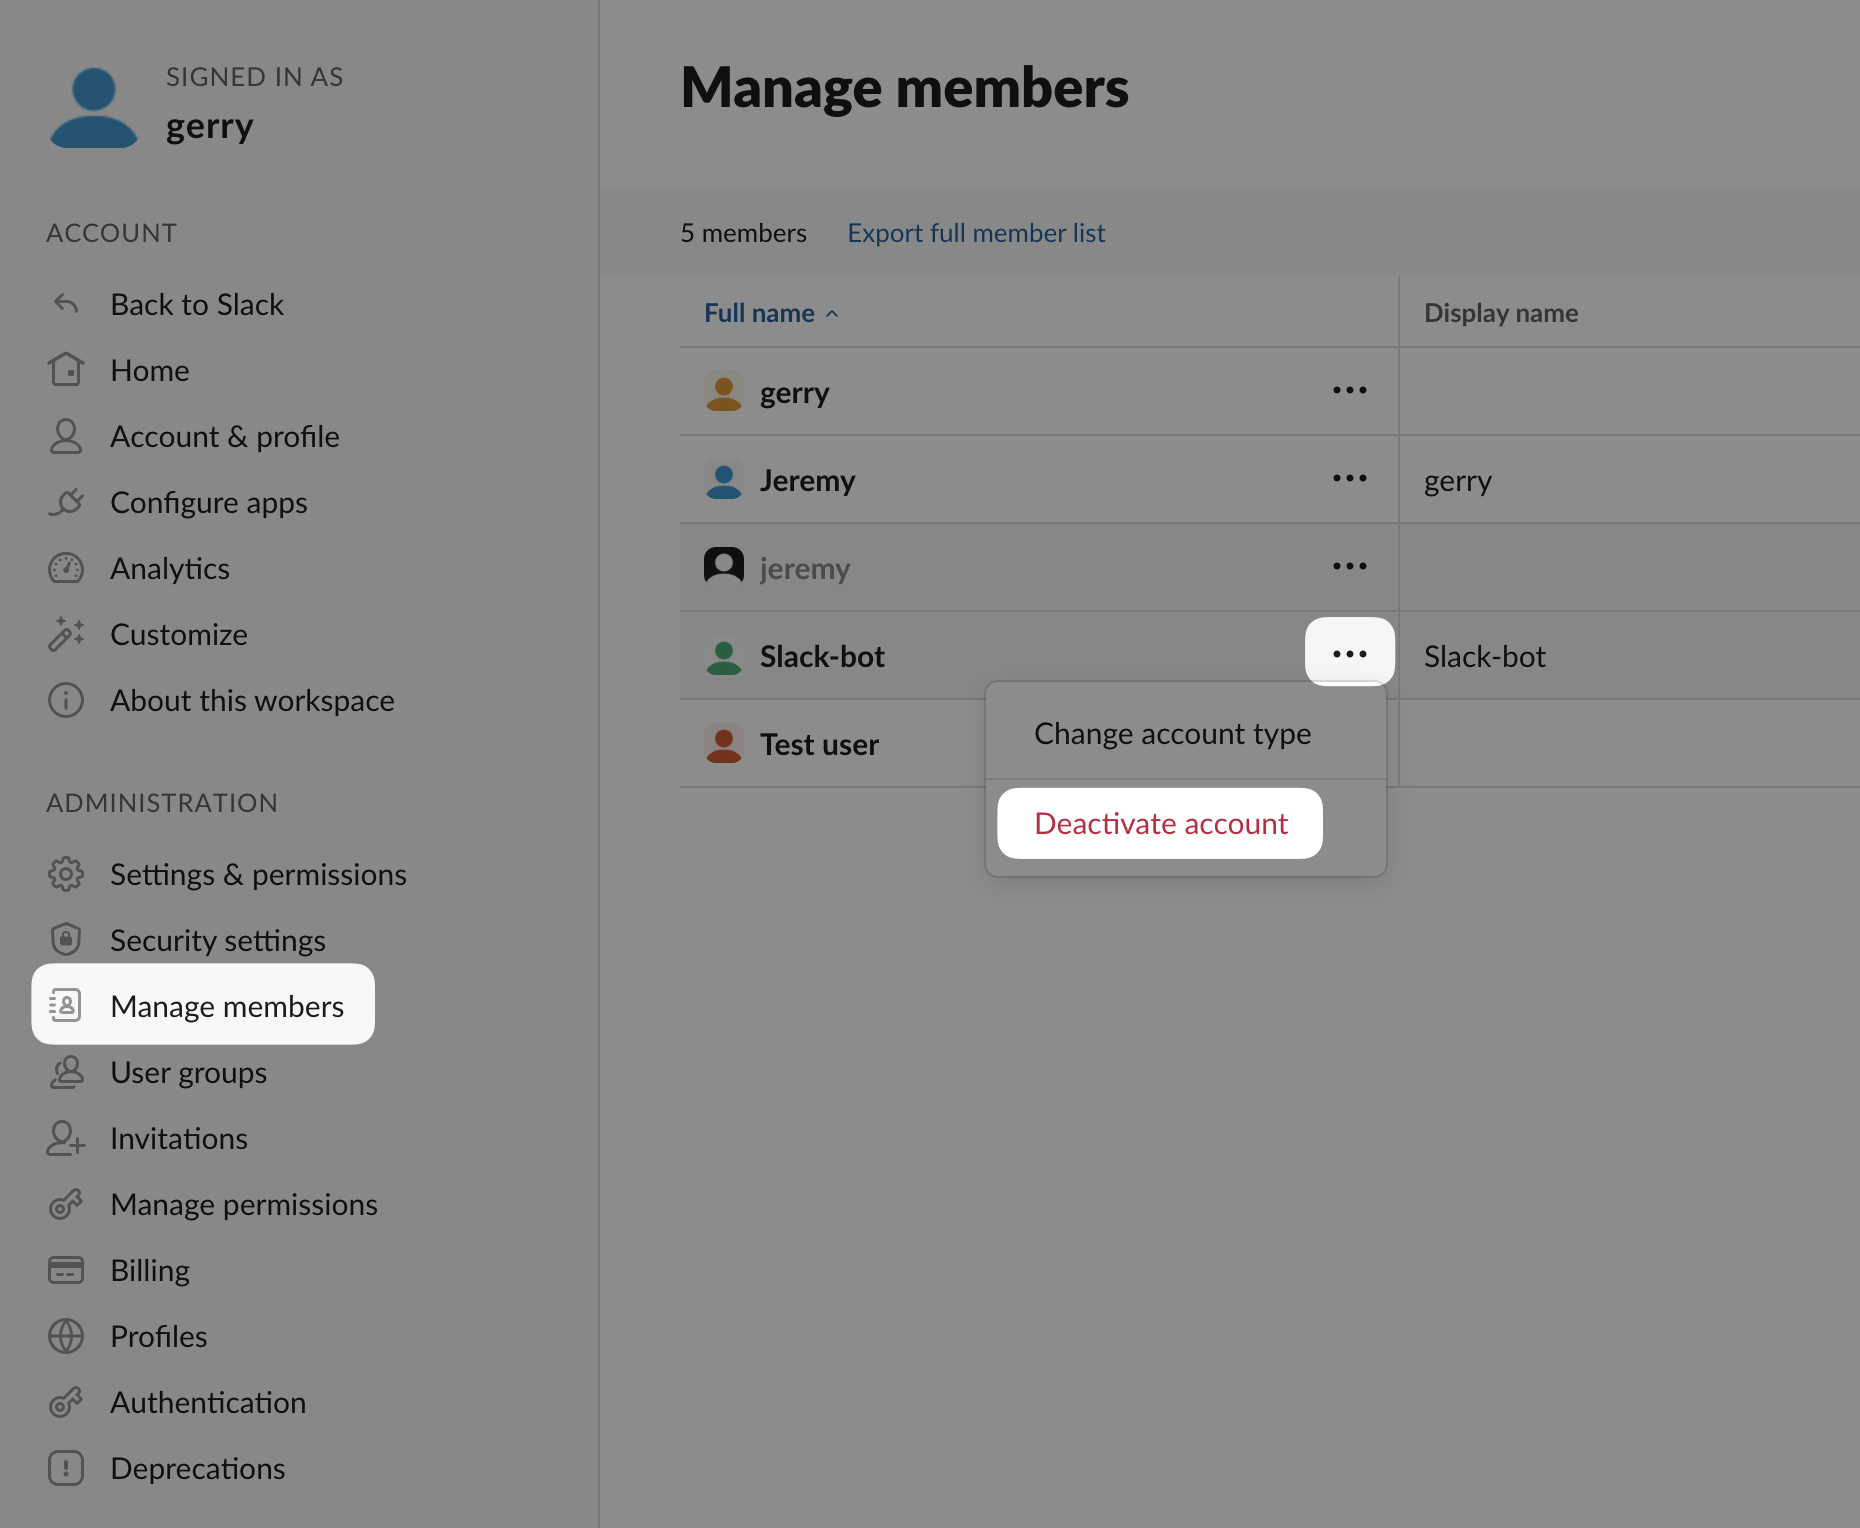Click the Invitations add-person icon
The height and width of the screenshot is (1528, 1860).
click(66, 1138)
